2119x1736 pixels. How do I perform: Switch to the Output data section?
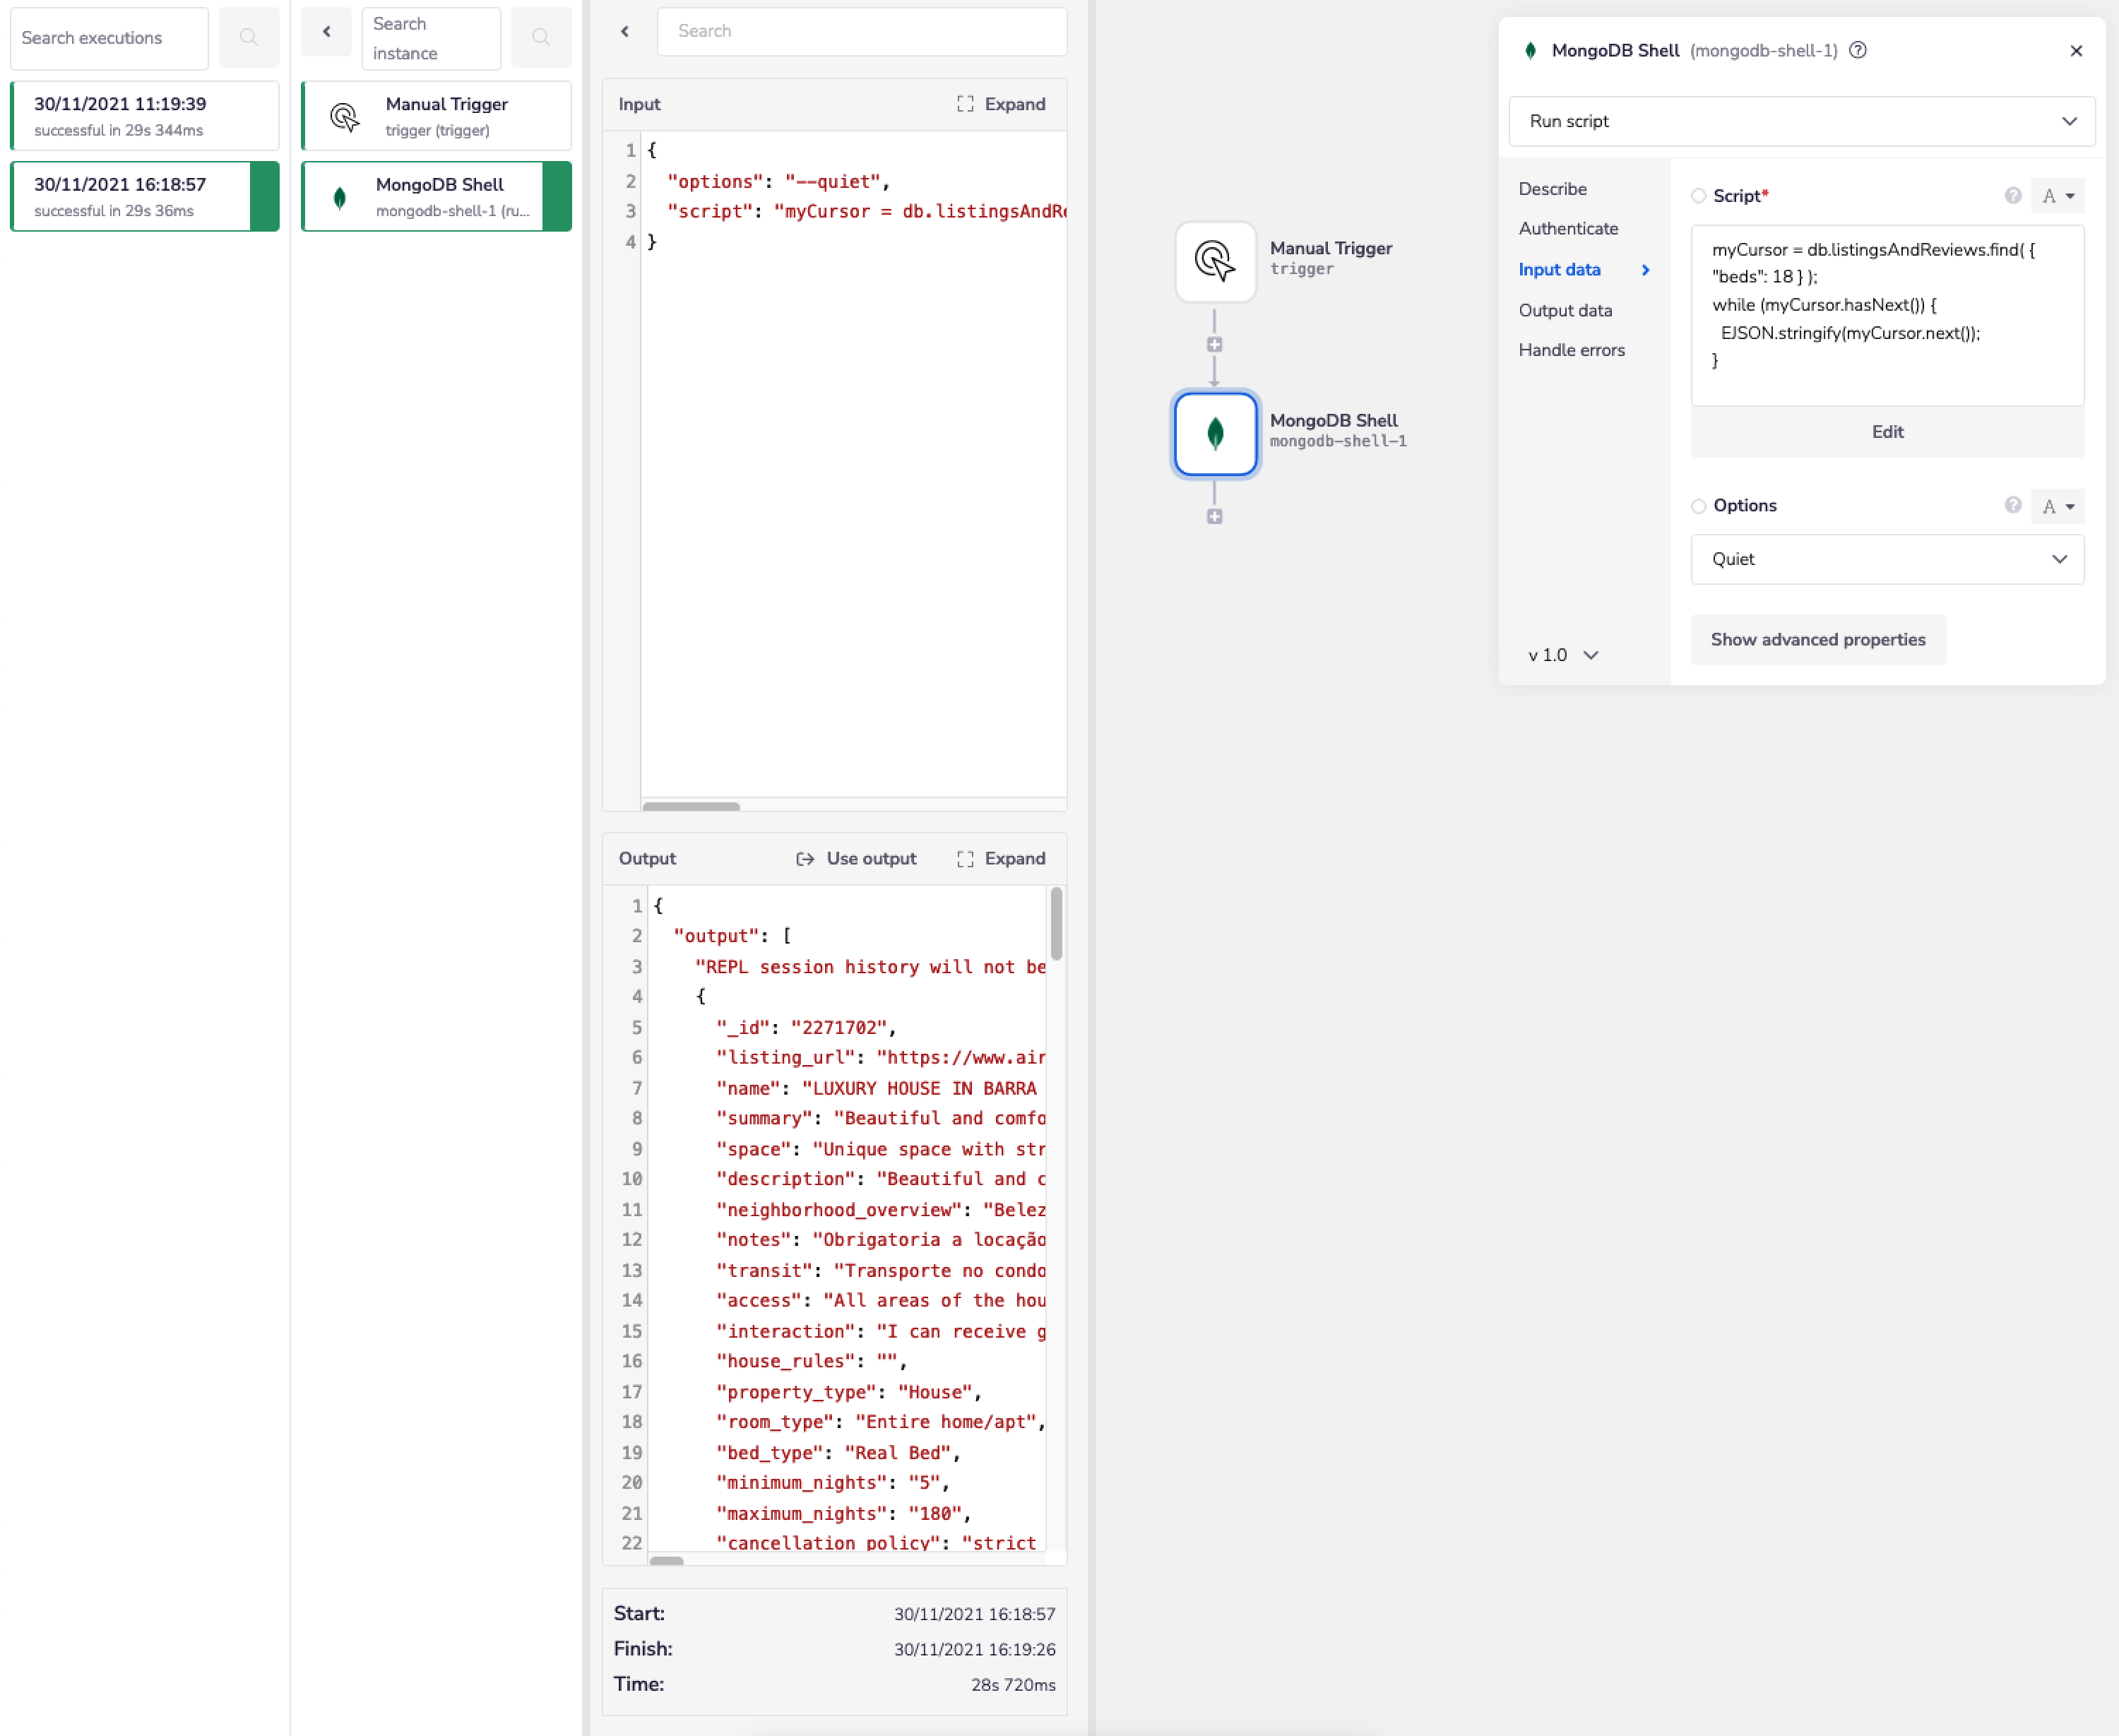coord(1566,310)
